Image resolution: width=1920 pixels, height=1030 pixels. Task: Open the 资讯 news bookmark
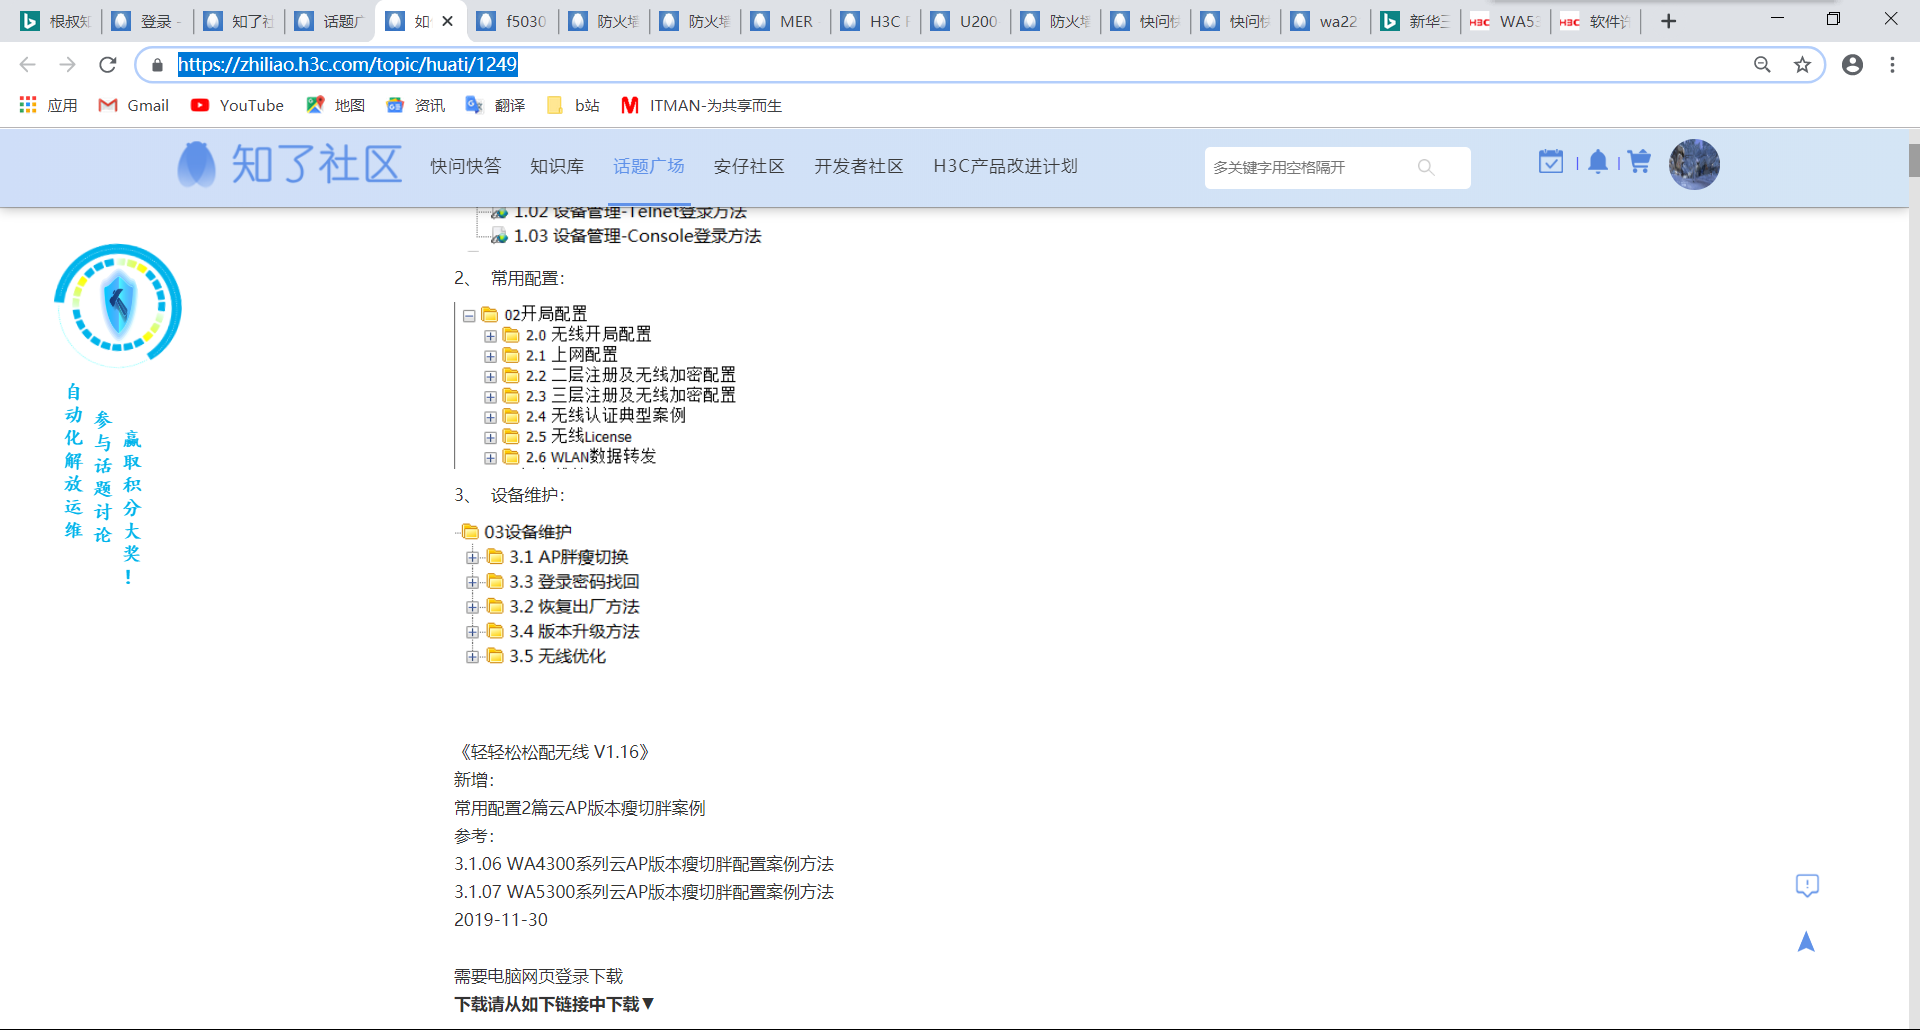tap(415, 105)
